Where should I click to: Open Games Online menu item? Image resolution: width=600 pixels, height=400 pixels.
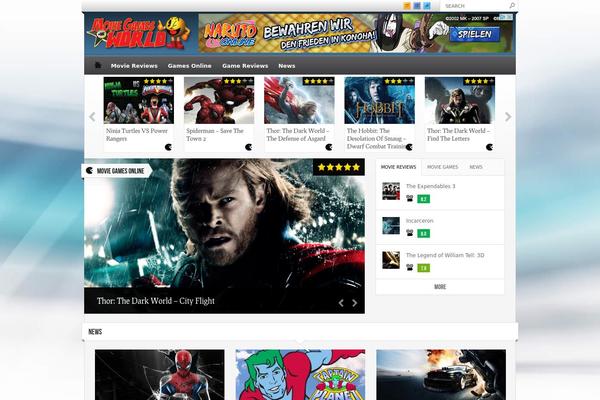point(189,66)
